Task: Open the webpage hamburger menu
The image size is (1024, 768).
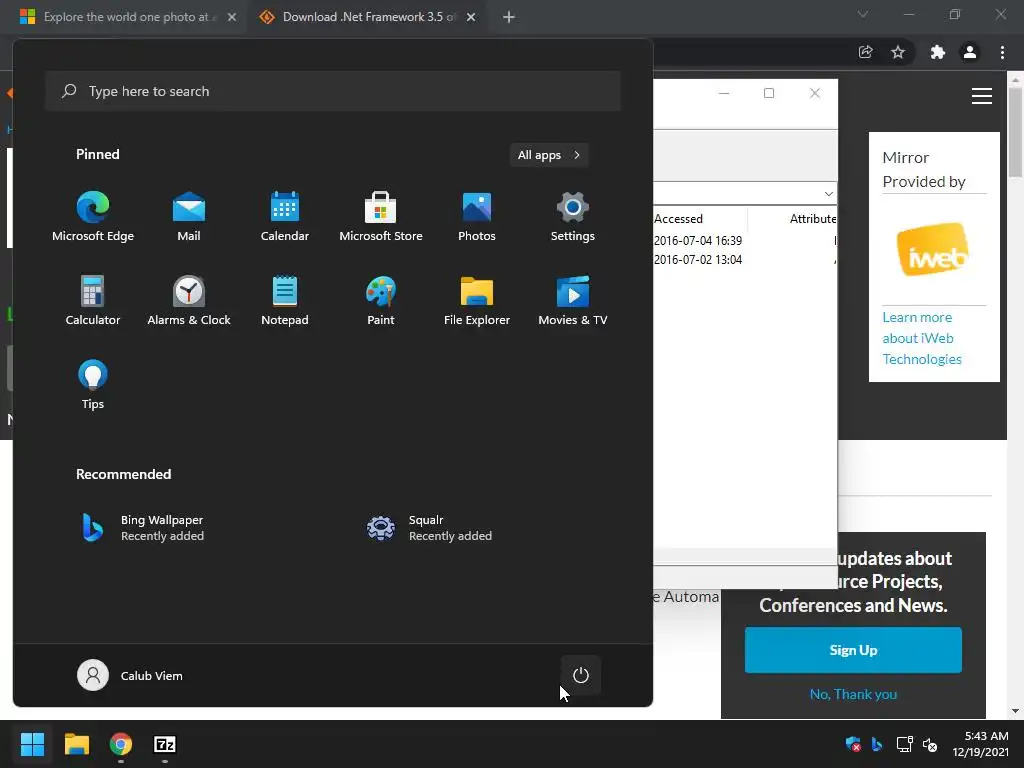Action: click(982, 96)
